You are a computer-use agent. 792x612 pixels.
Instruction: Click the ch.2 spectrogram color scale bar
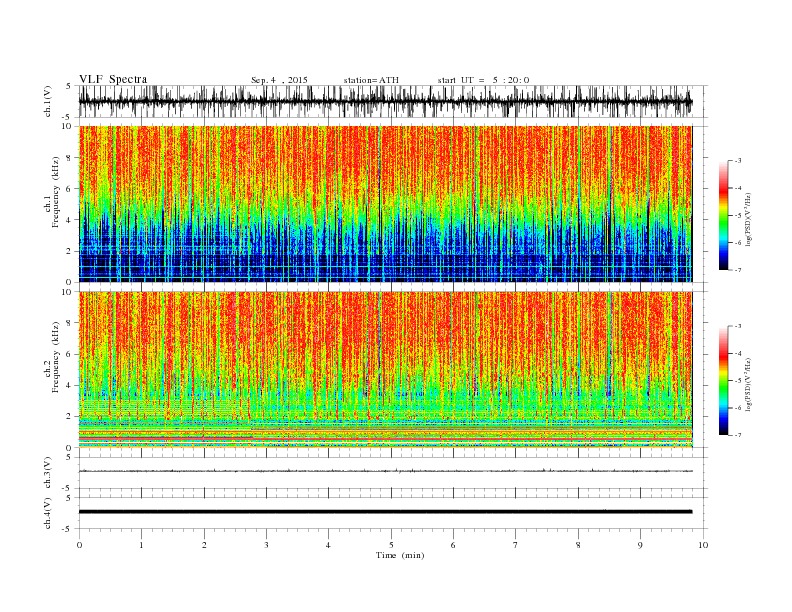(x=723, y=381)
